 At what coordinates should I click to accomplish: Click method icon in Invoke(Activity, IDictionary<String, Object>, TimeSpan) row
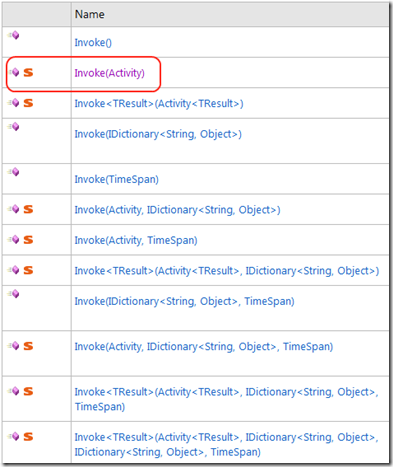(x=14, y=345)
